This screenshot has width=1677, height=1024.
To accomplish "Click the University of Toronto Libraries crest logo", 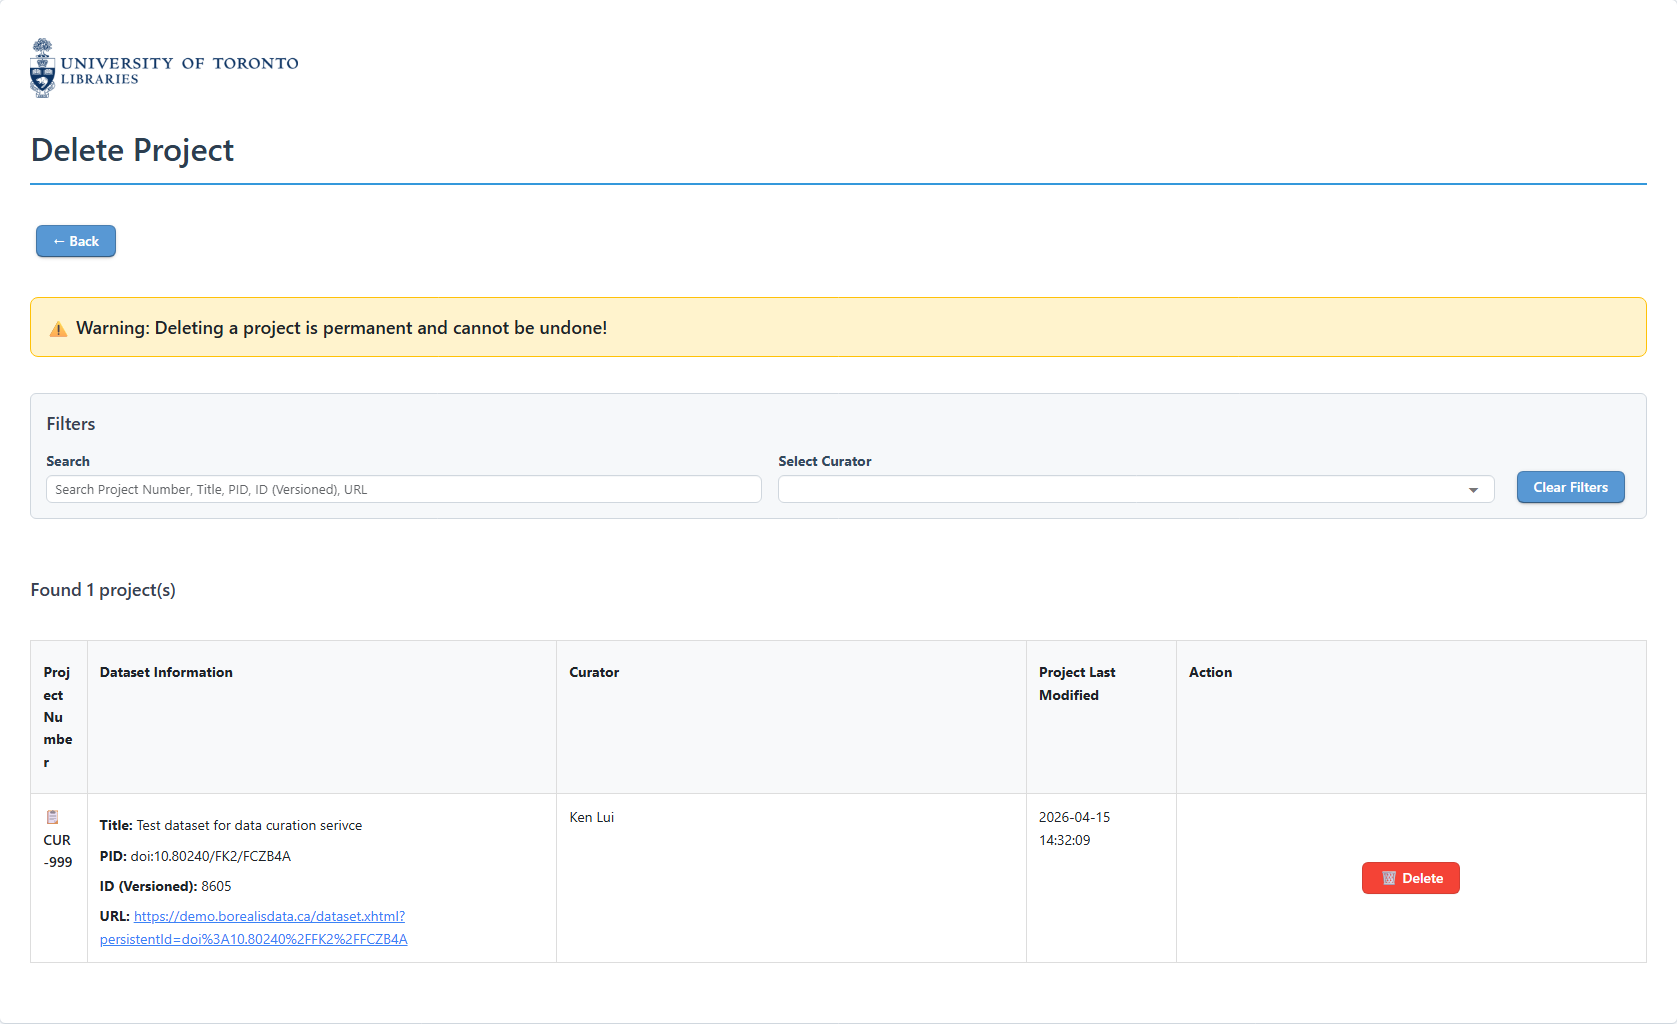I will point(42,67).
